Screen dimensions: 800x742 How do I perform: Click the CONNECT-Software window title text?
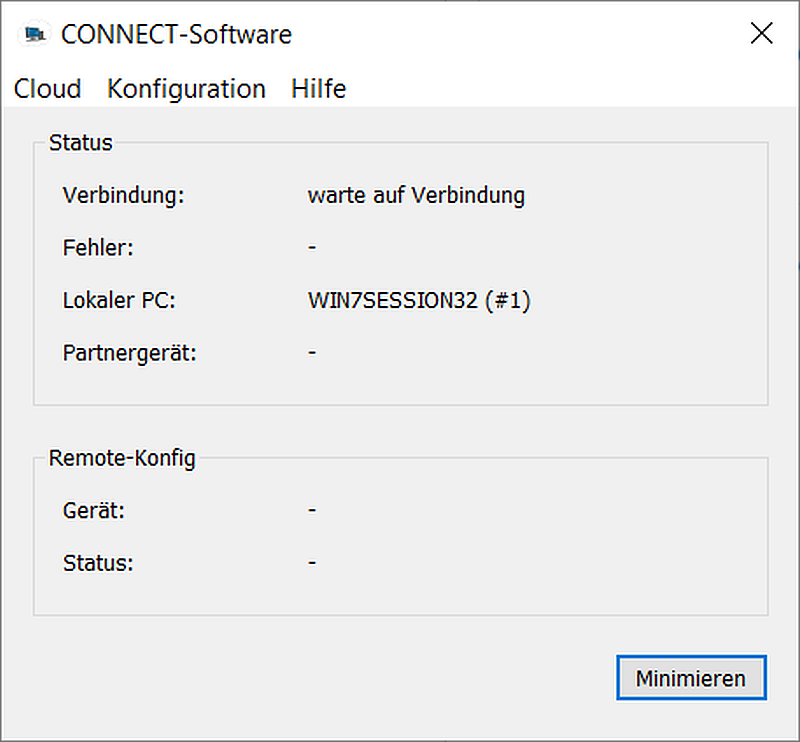click(x=176, y=34)
